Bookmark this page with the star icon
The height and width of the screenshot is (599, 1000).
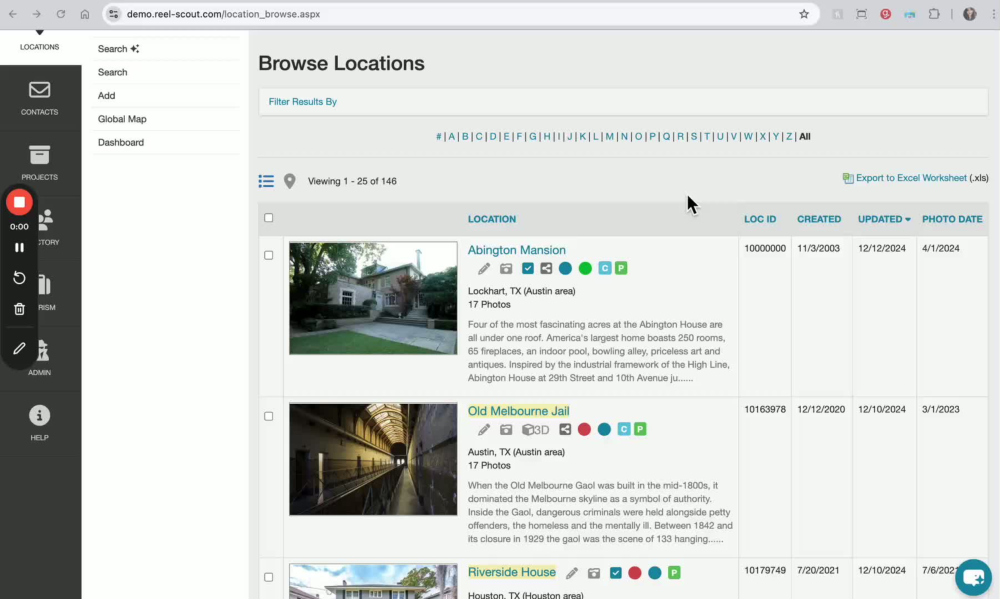point(804,14)
